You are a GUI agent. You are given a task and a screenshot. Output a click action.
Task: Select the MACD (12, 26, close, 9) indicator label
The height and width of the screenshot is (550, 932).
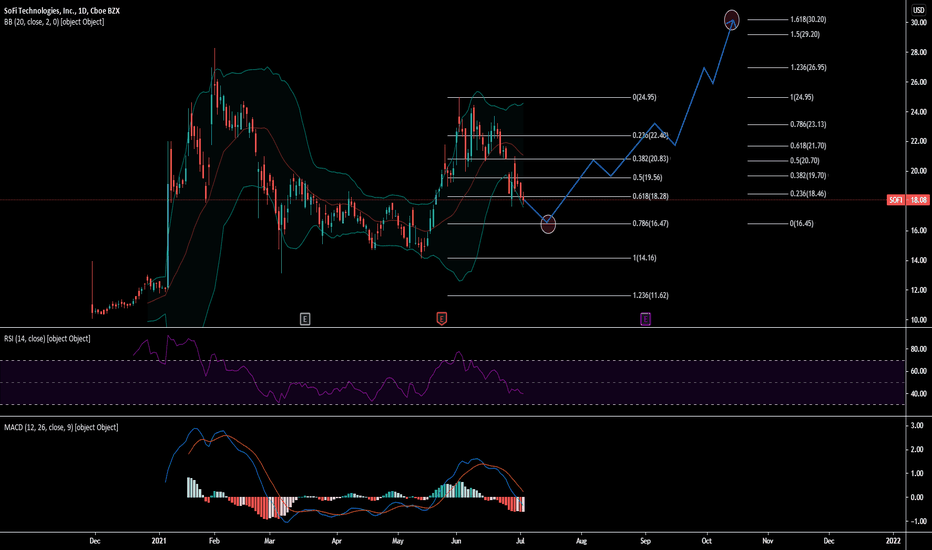click(61, 428)
